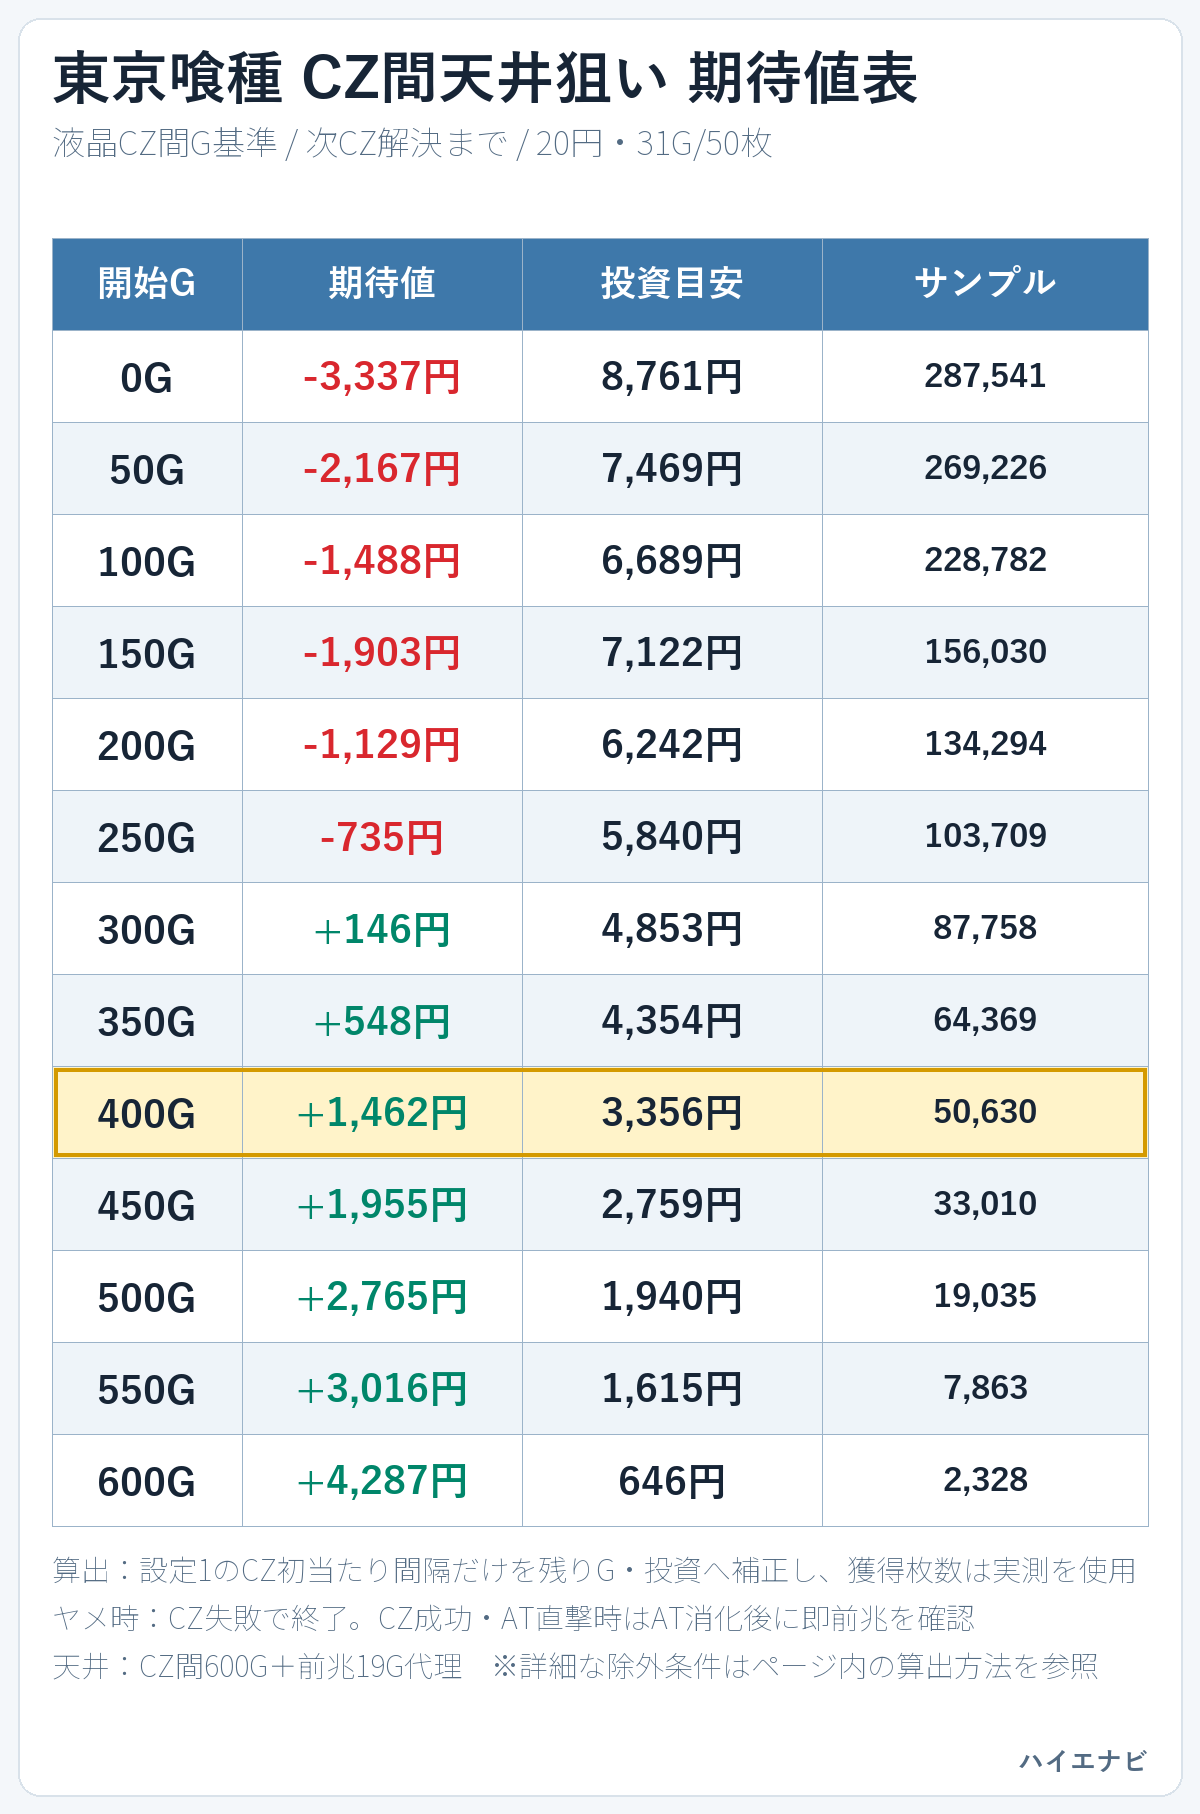
Task: Select the 50G row label
Action: tap(147, 470)
